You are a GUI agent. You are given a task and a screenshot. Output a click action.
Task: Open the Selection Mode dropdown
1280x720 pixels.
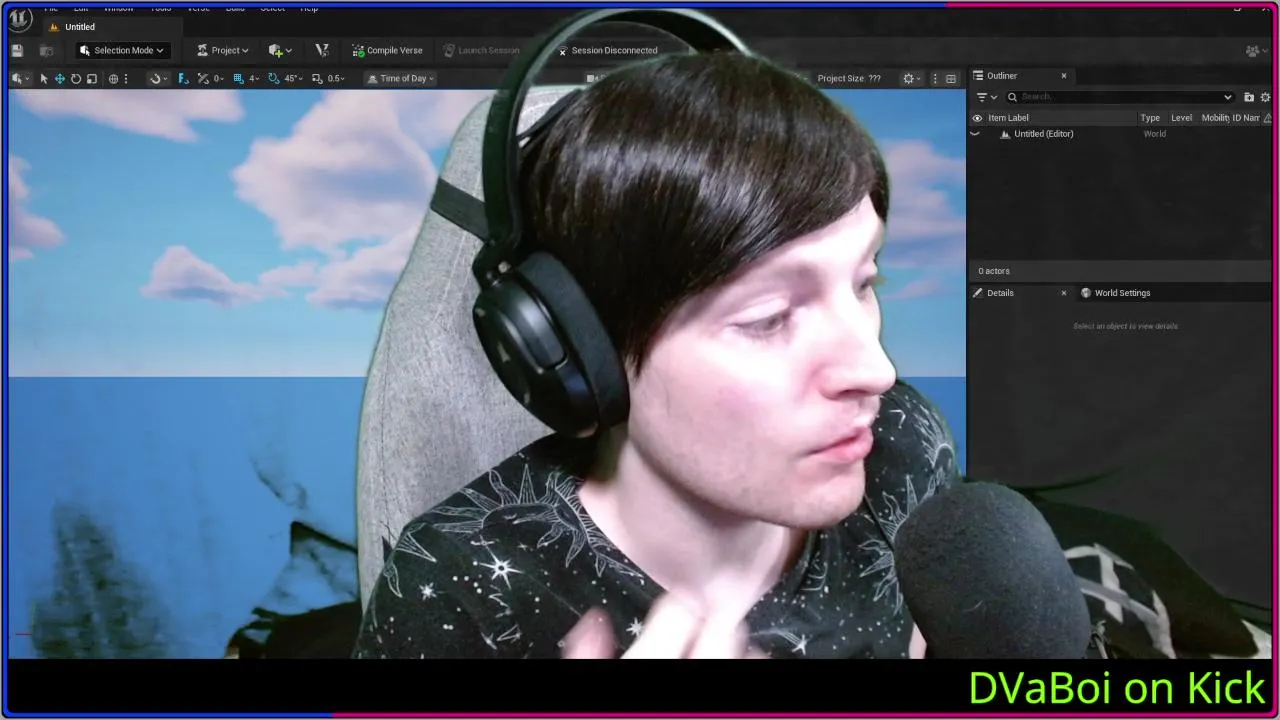(121, 50)
